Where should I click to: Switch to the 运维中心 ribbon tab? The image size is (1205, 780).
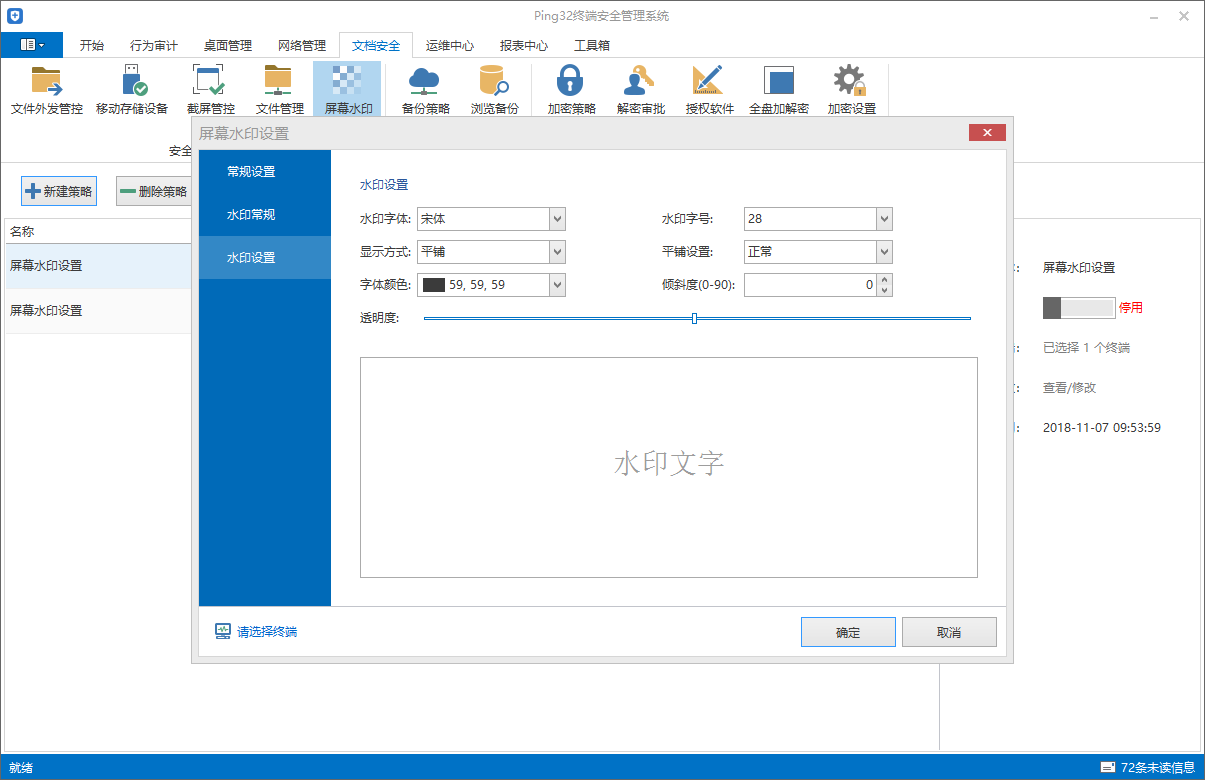(x=450, y=45)
